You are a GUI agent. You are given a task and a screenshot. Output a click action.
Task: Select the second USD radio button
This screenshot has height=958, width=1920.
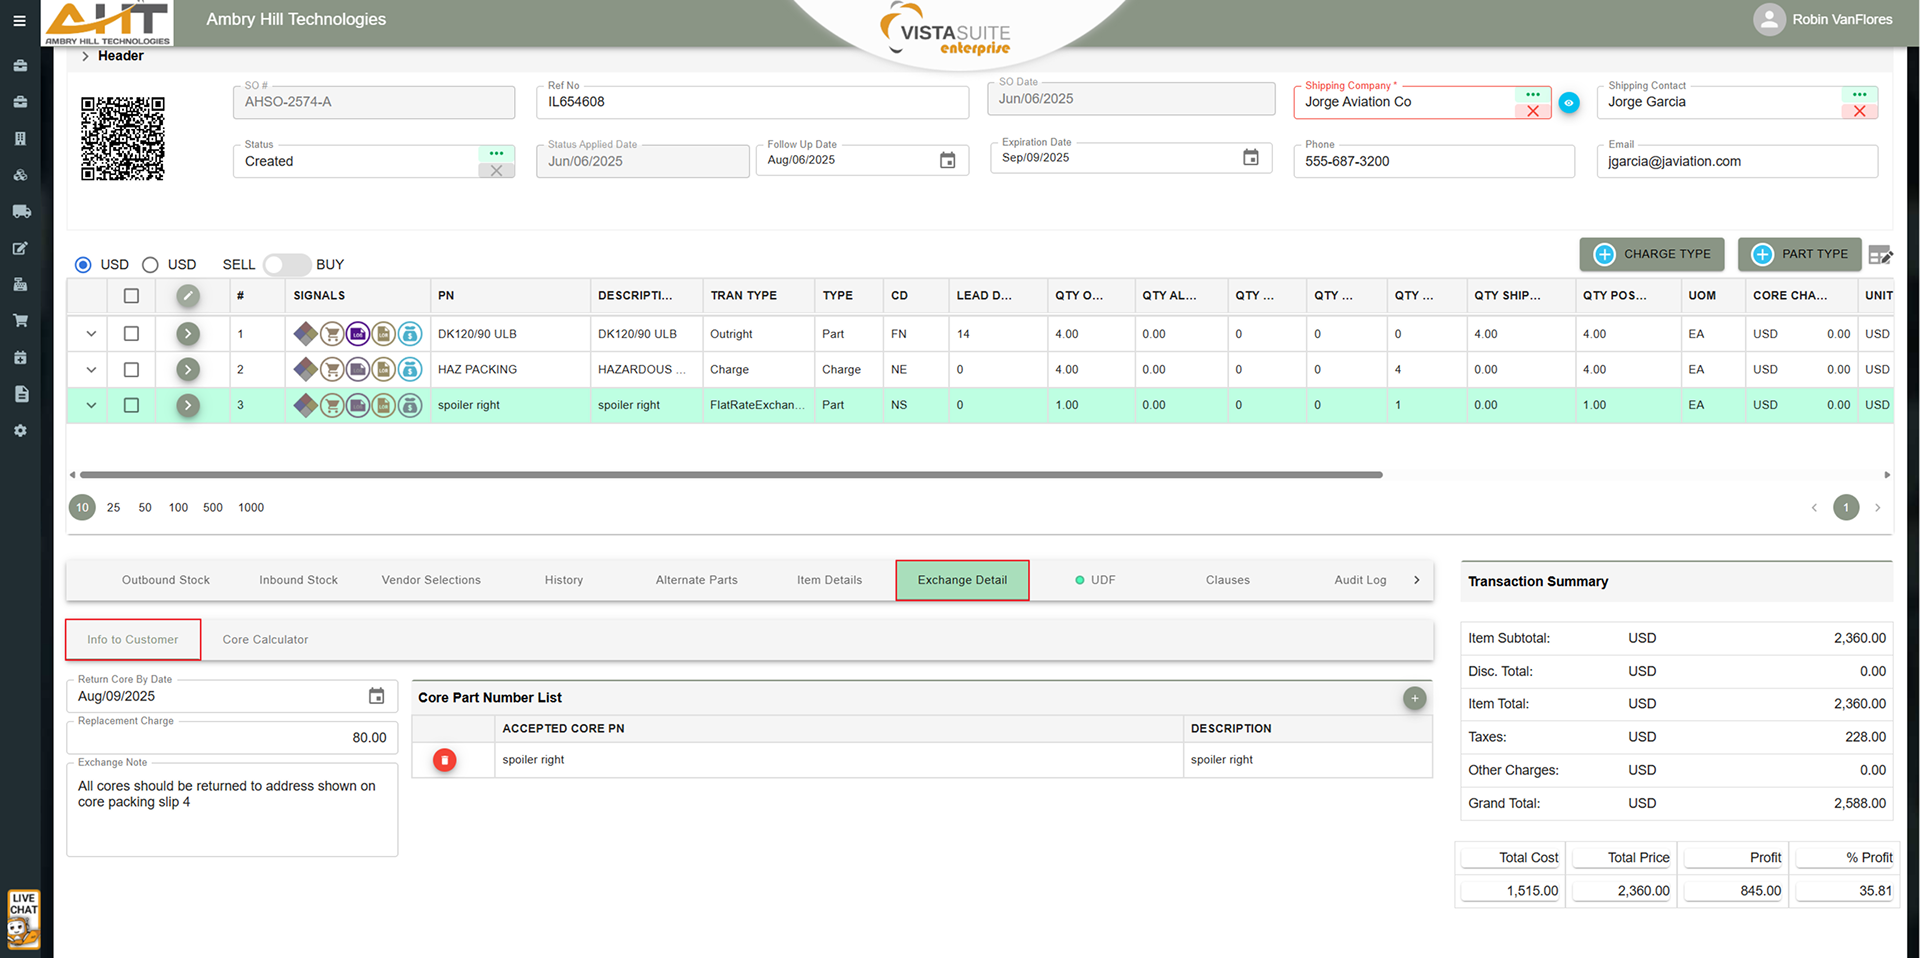[150, 265]
